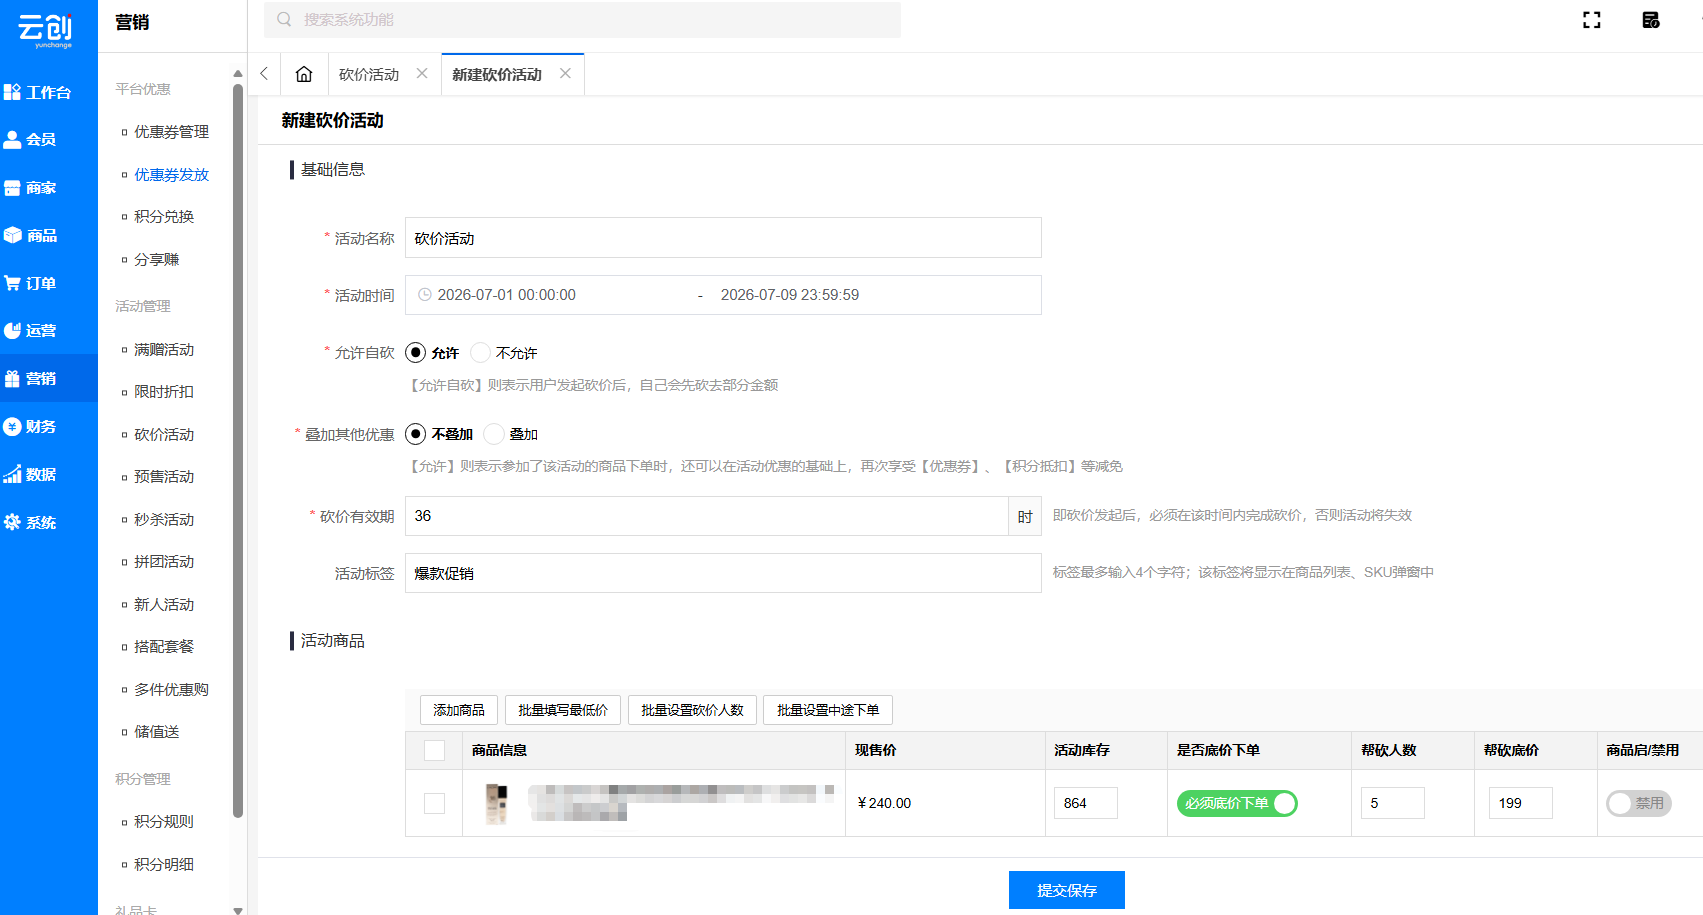
Task: Click the 帮砍人数 input showing 5
Action: [1392, 803]
